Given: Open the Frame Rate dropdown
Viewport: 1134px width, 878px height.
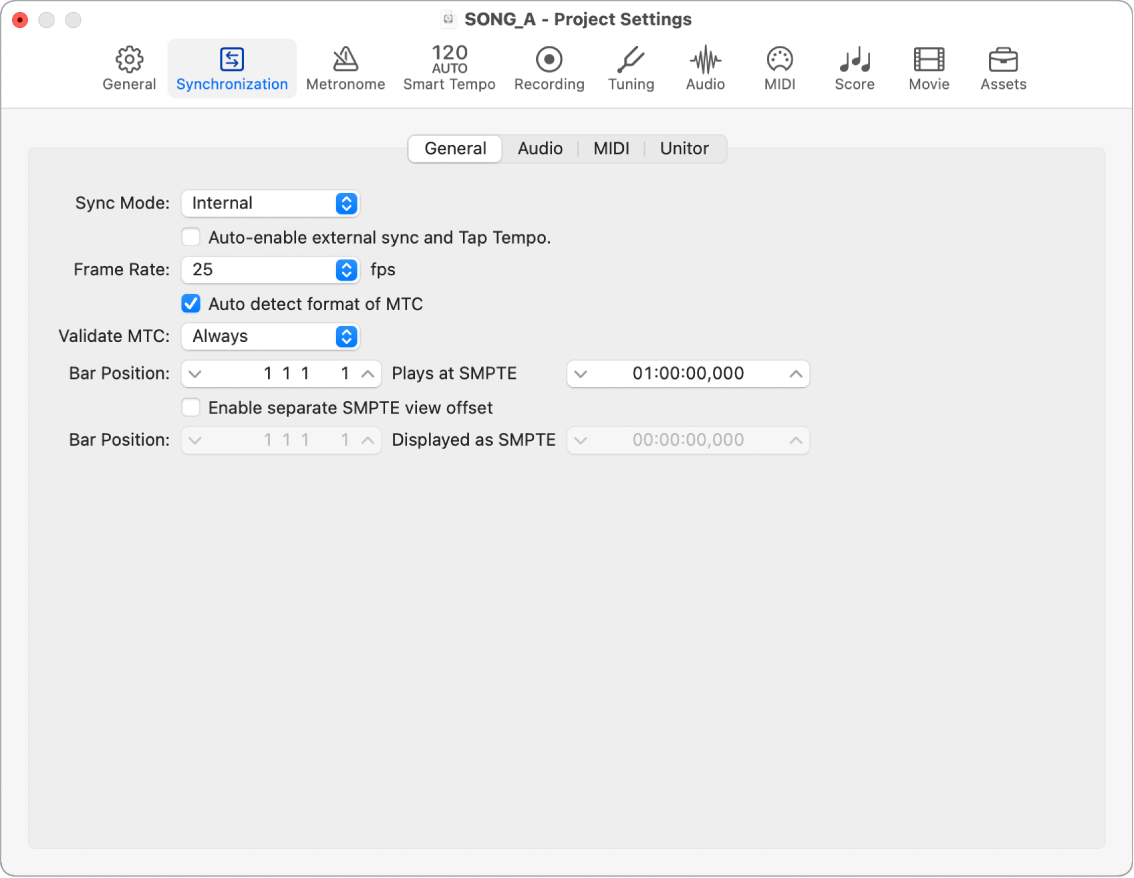Looking at the screenshot, I should 270,270.
